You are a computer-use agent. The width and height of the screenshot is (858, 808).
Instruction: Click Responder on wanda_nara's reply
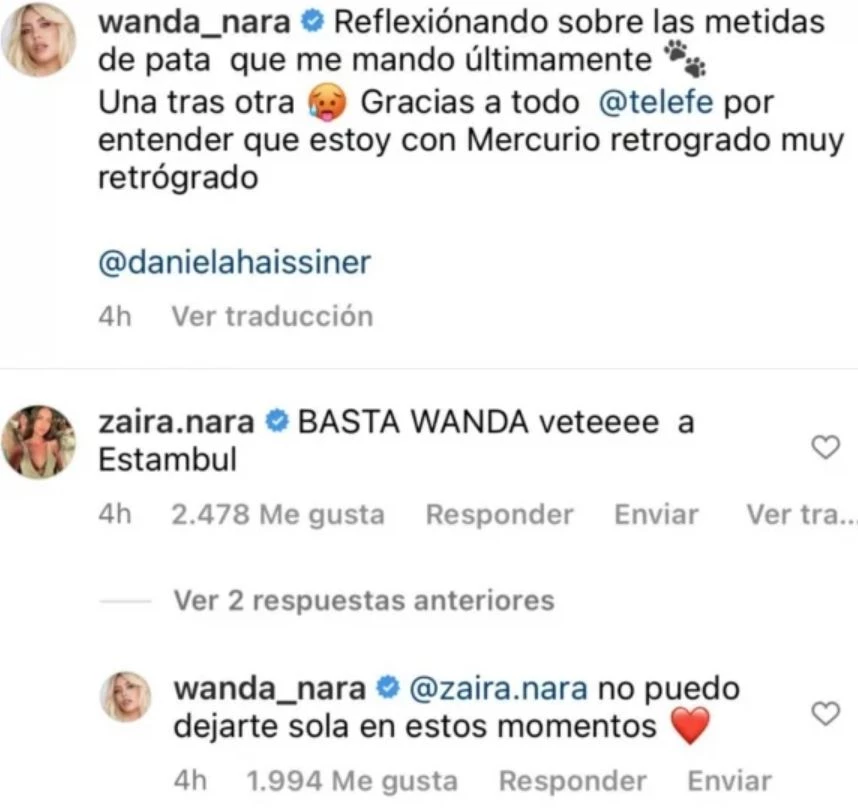click(x=572, y=781)
